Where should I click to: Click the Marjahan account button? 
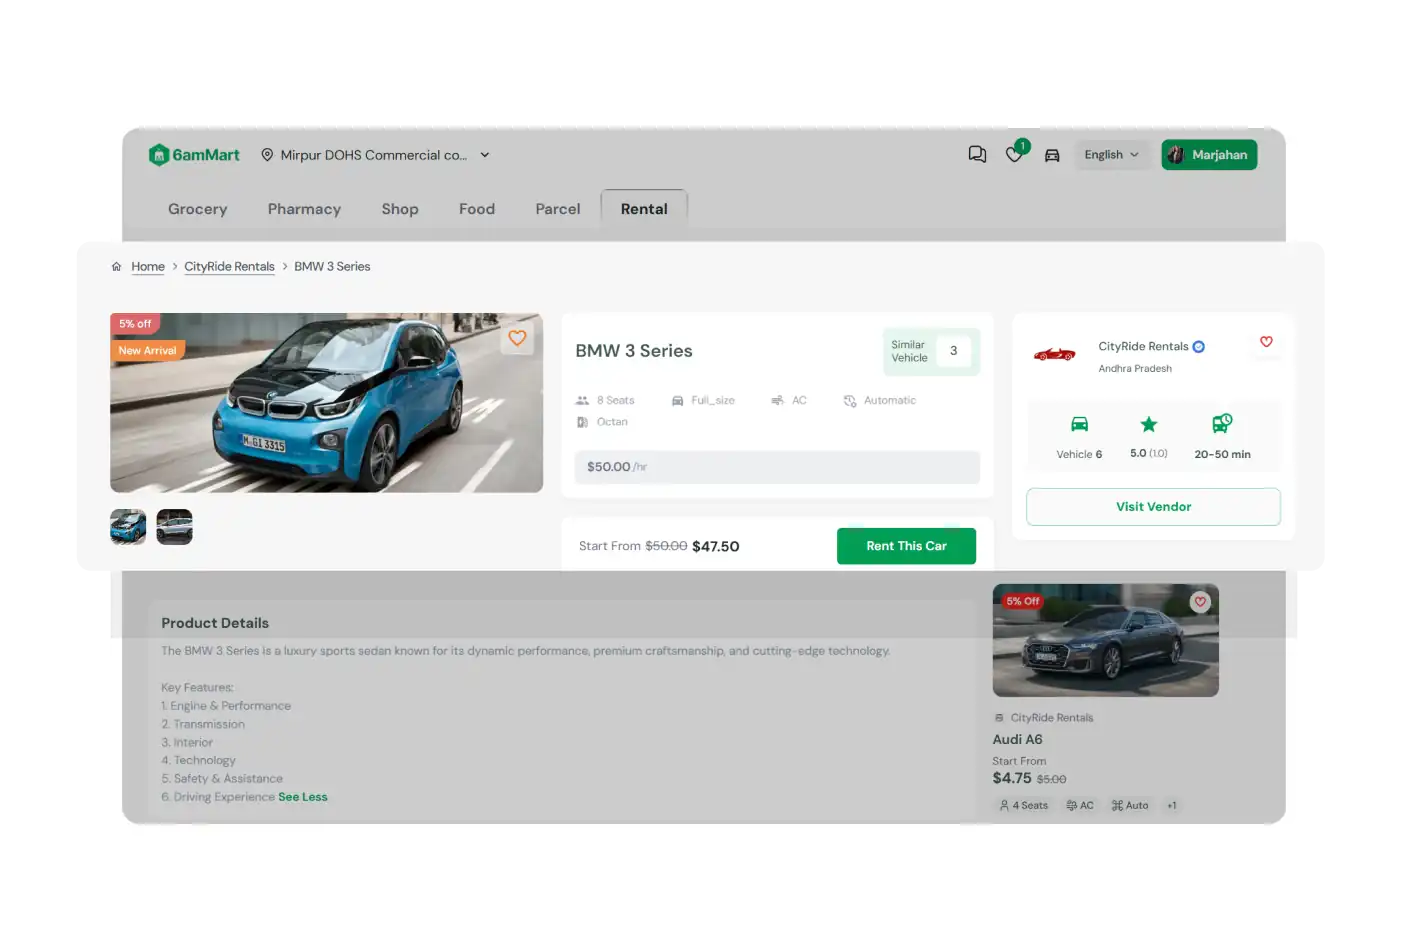click(1209, 155)
